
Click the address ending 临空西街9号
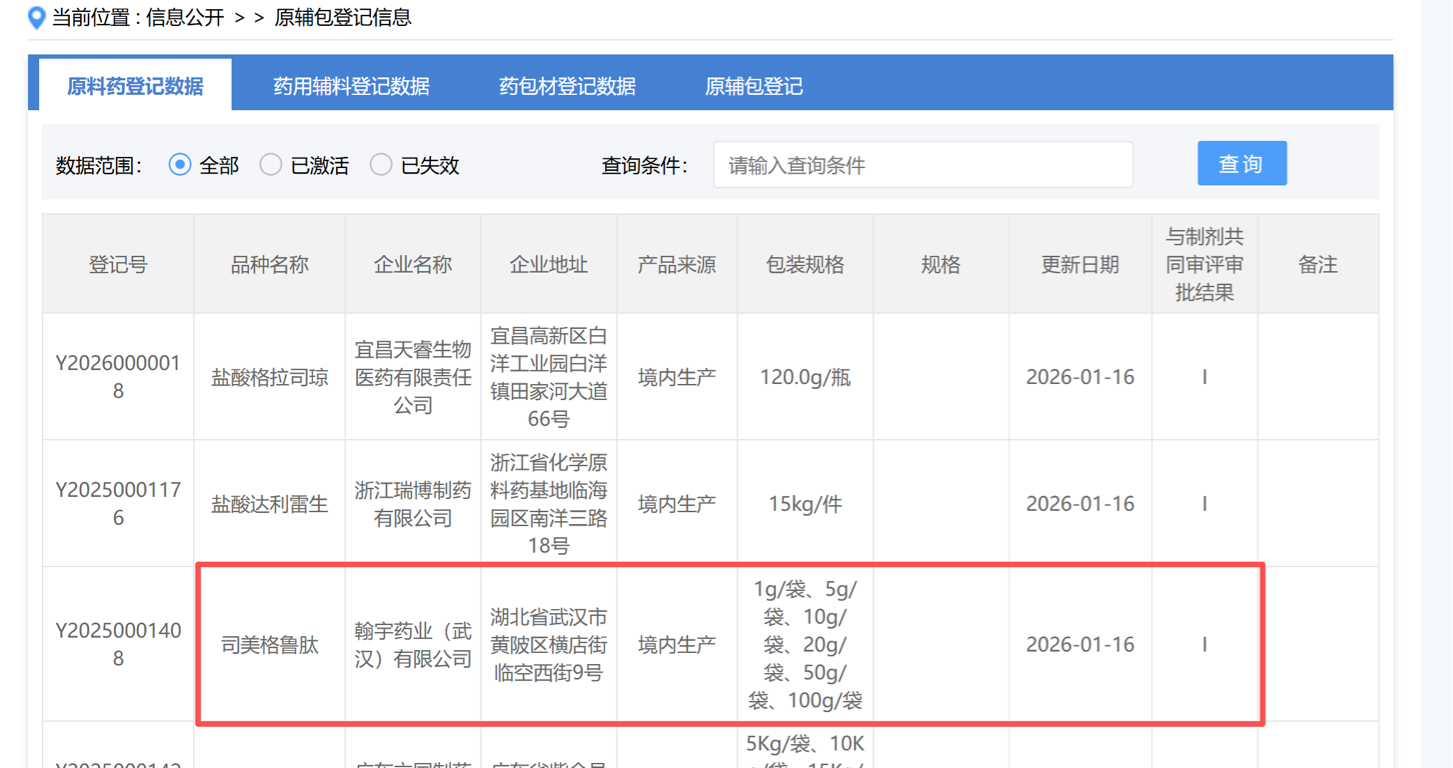[x=549, y=645]
